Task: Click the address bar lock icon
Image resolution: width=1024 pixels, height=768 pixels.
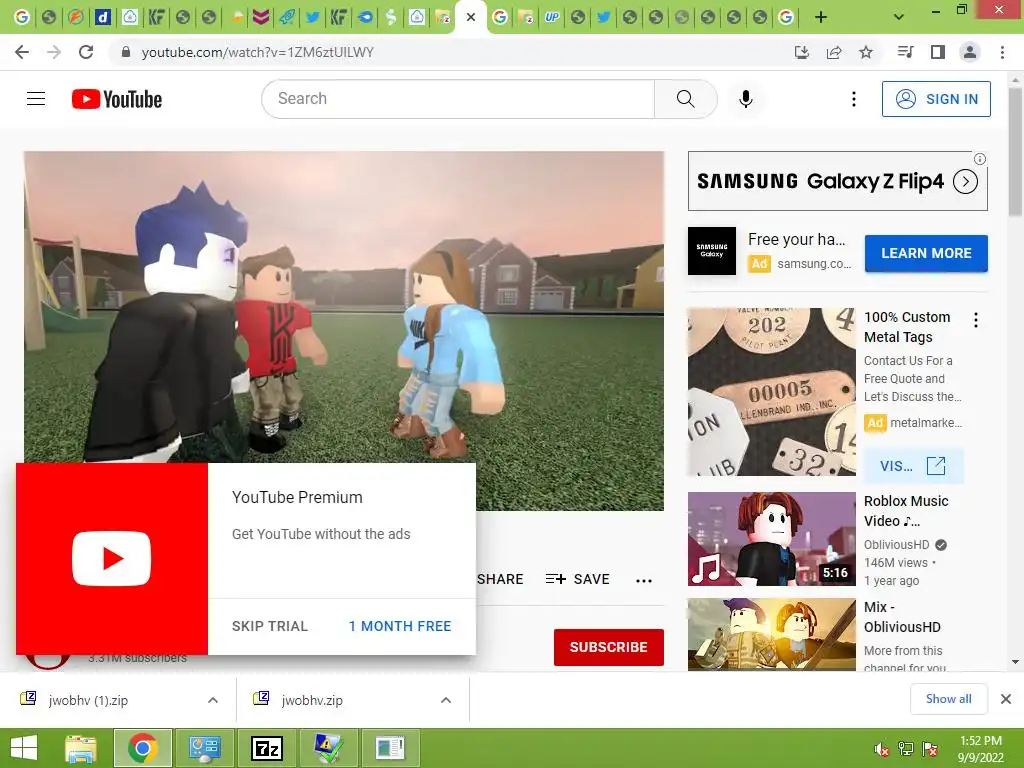Action: [126, 52]
